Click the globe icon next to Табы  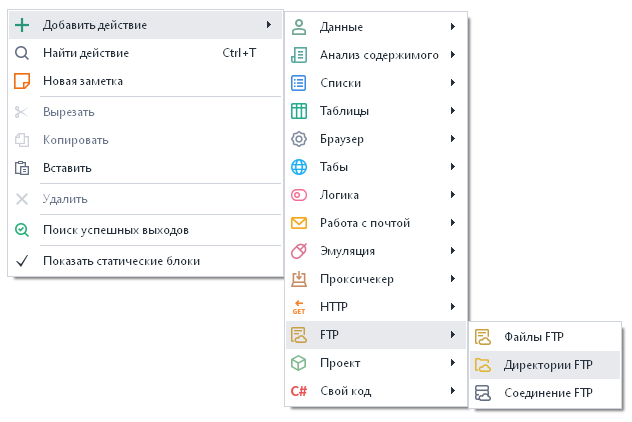(298, 167)
